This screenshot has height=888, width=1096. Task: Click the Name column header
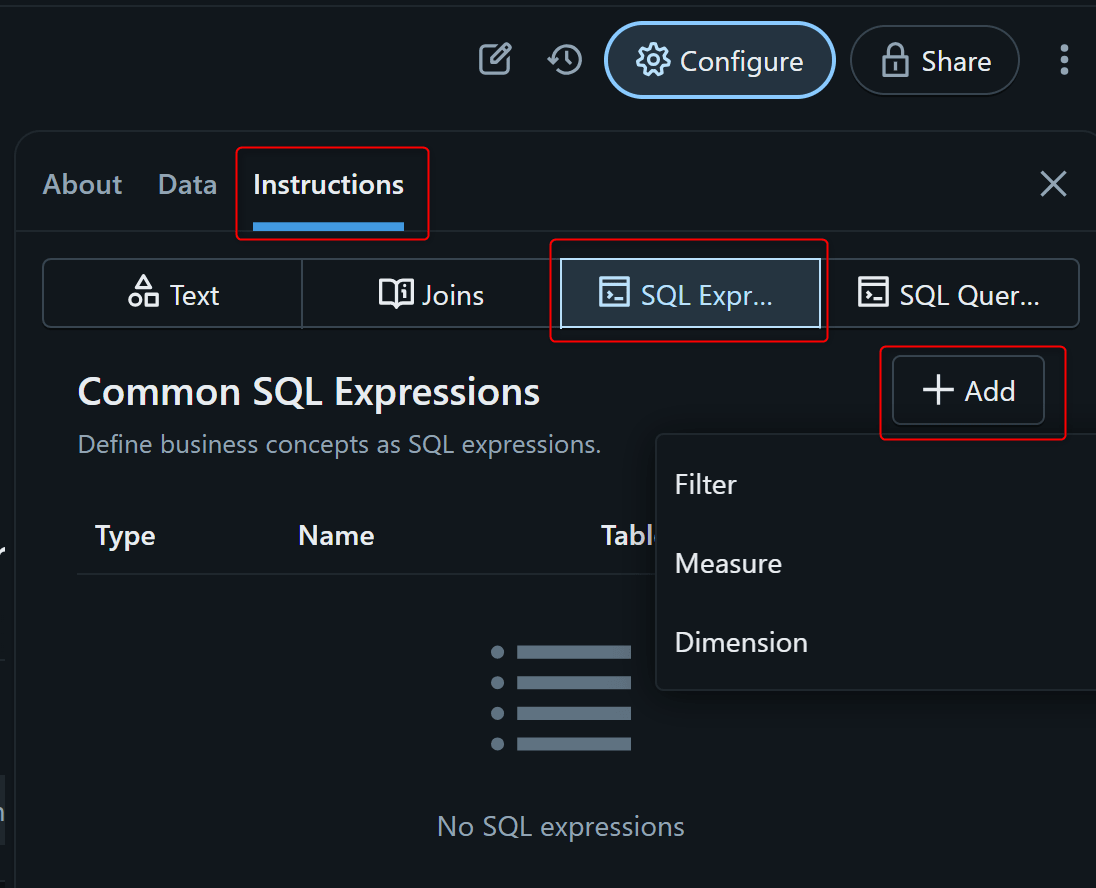(x=336, y=536)
